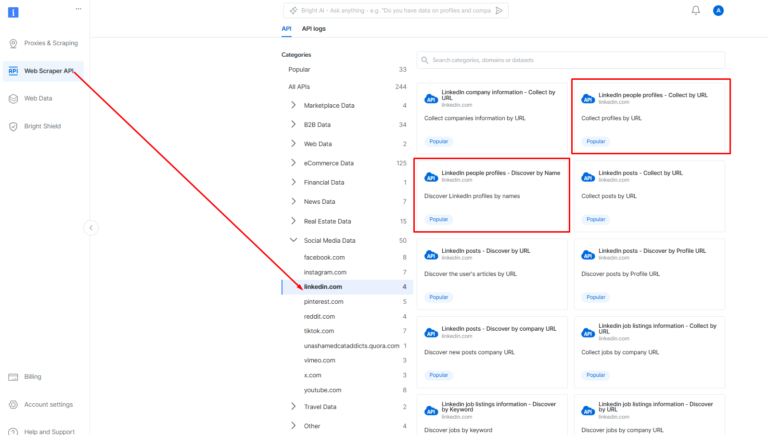The width and height of the screenshot is (768, 435).
Task: Click the Proxies & Scraping sidebar icon
Action: pos(13,44)
